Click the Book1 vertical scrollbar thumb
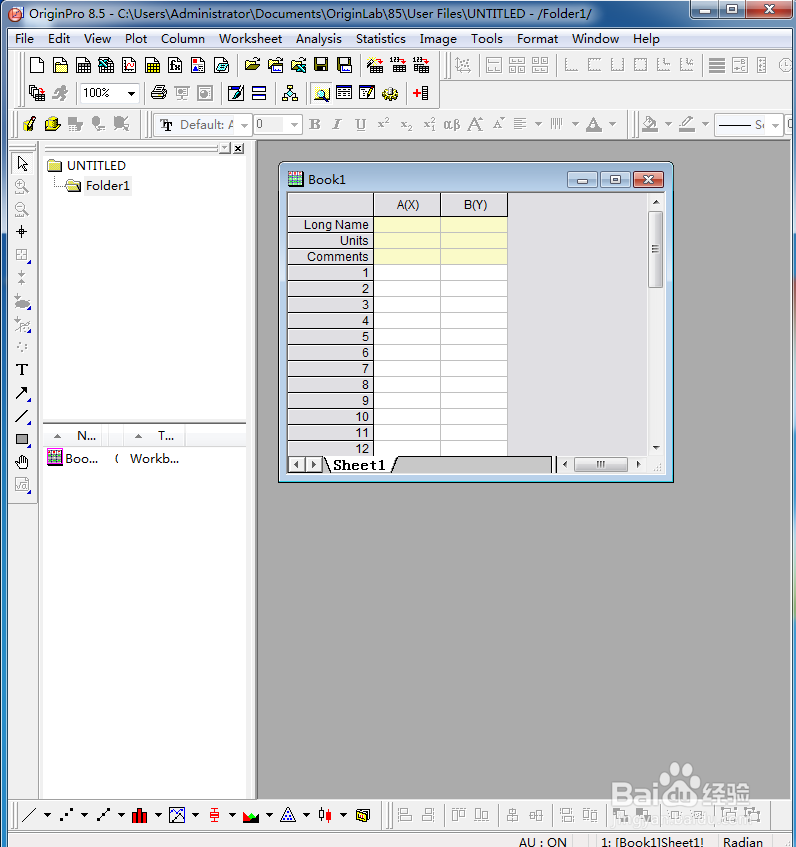 pyautogui.click(x=656, y=249)
